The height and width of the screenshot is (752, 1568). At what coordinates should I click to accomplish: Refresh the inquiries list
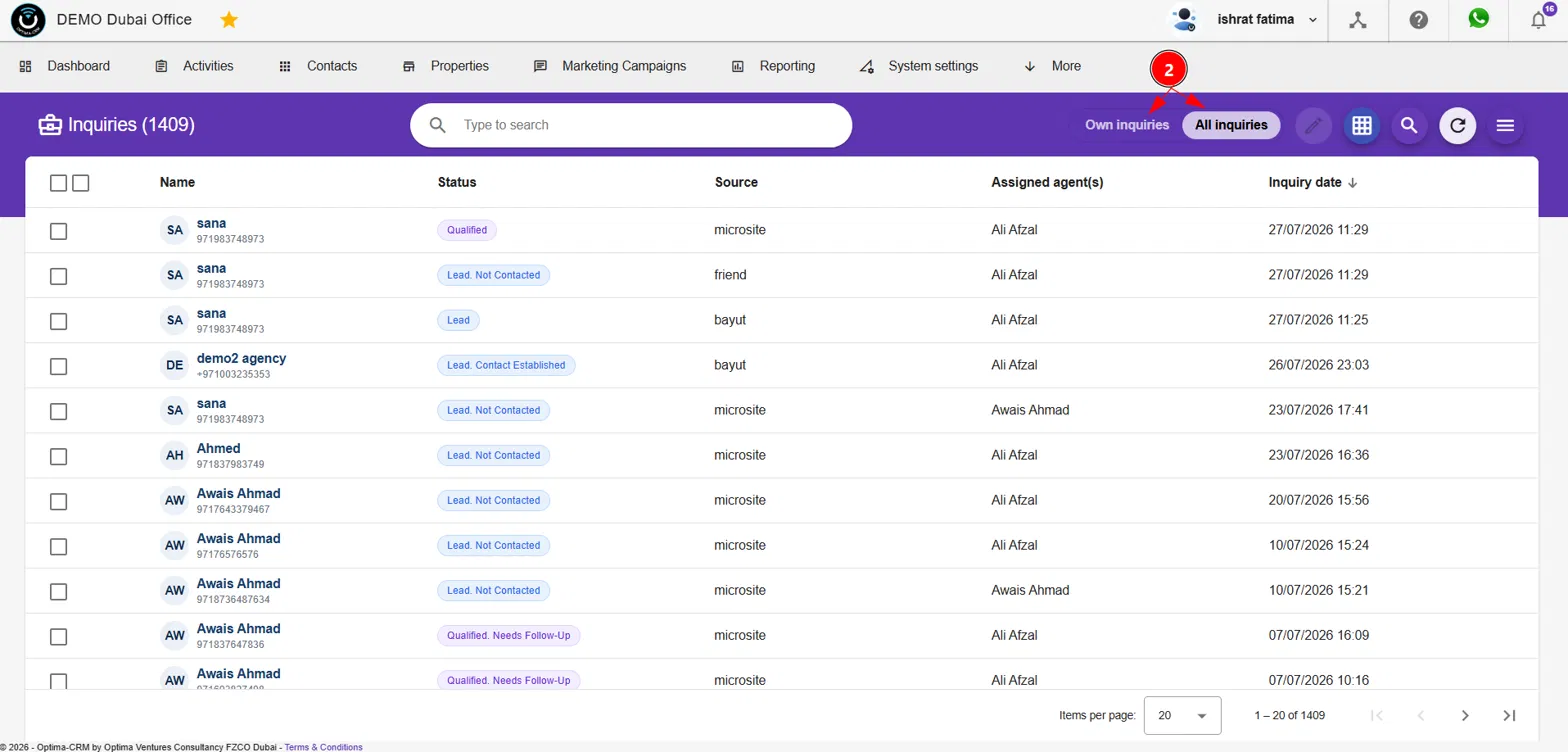tap(1458, 126)
